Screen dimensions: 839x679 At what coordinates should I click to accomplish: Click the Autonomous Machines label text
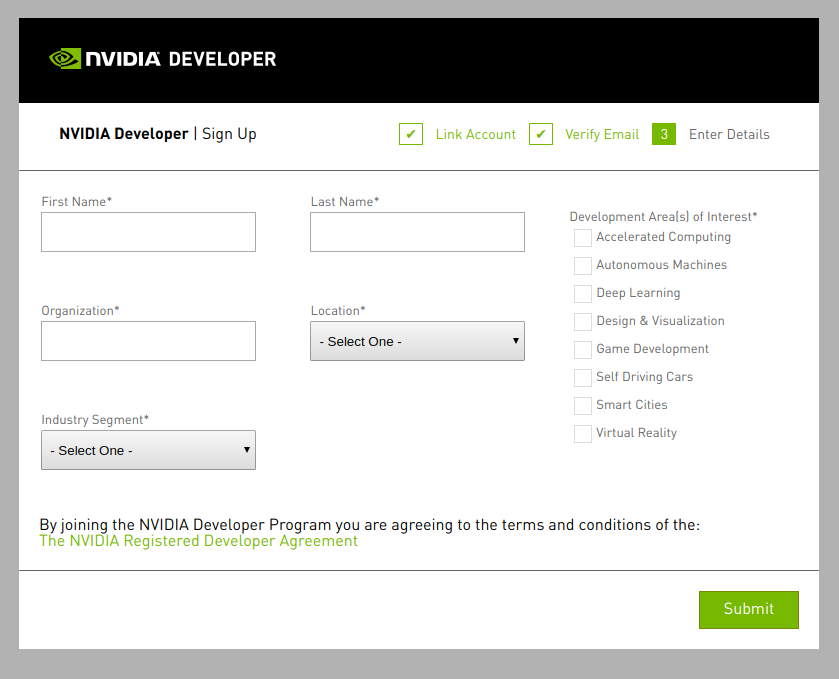(x=661, y=265)
